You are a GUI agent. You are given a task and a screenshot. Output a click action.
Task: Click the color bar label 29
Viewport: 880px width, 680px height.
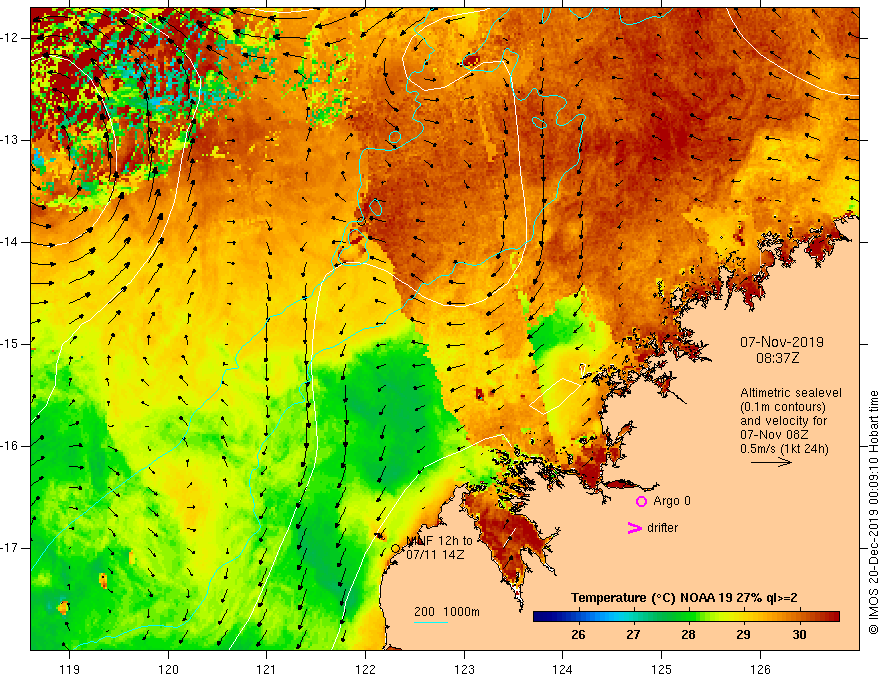click(743, 635)
